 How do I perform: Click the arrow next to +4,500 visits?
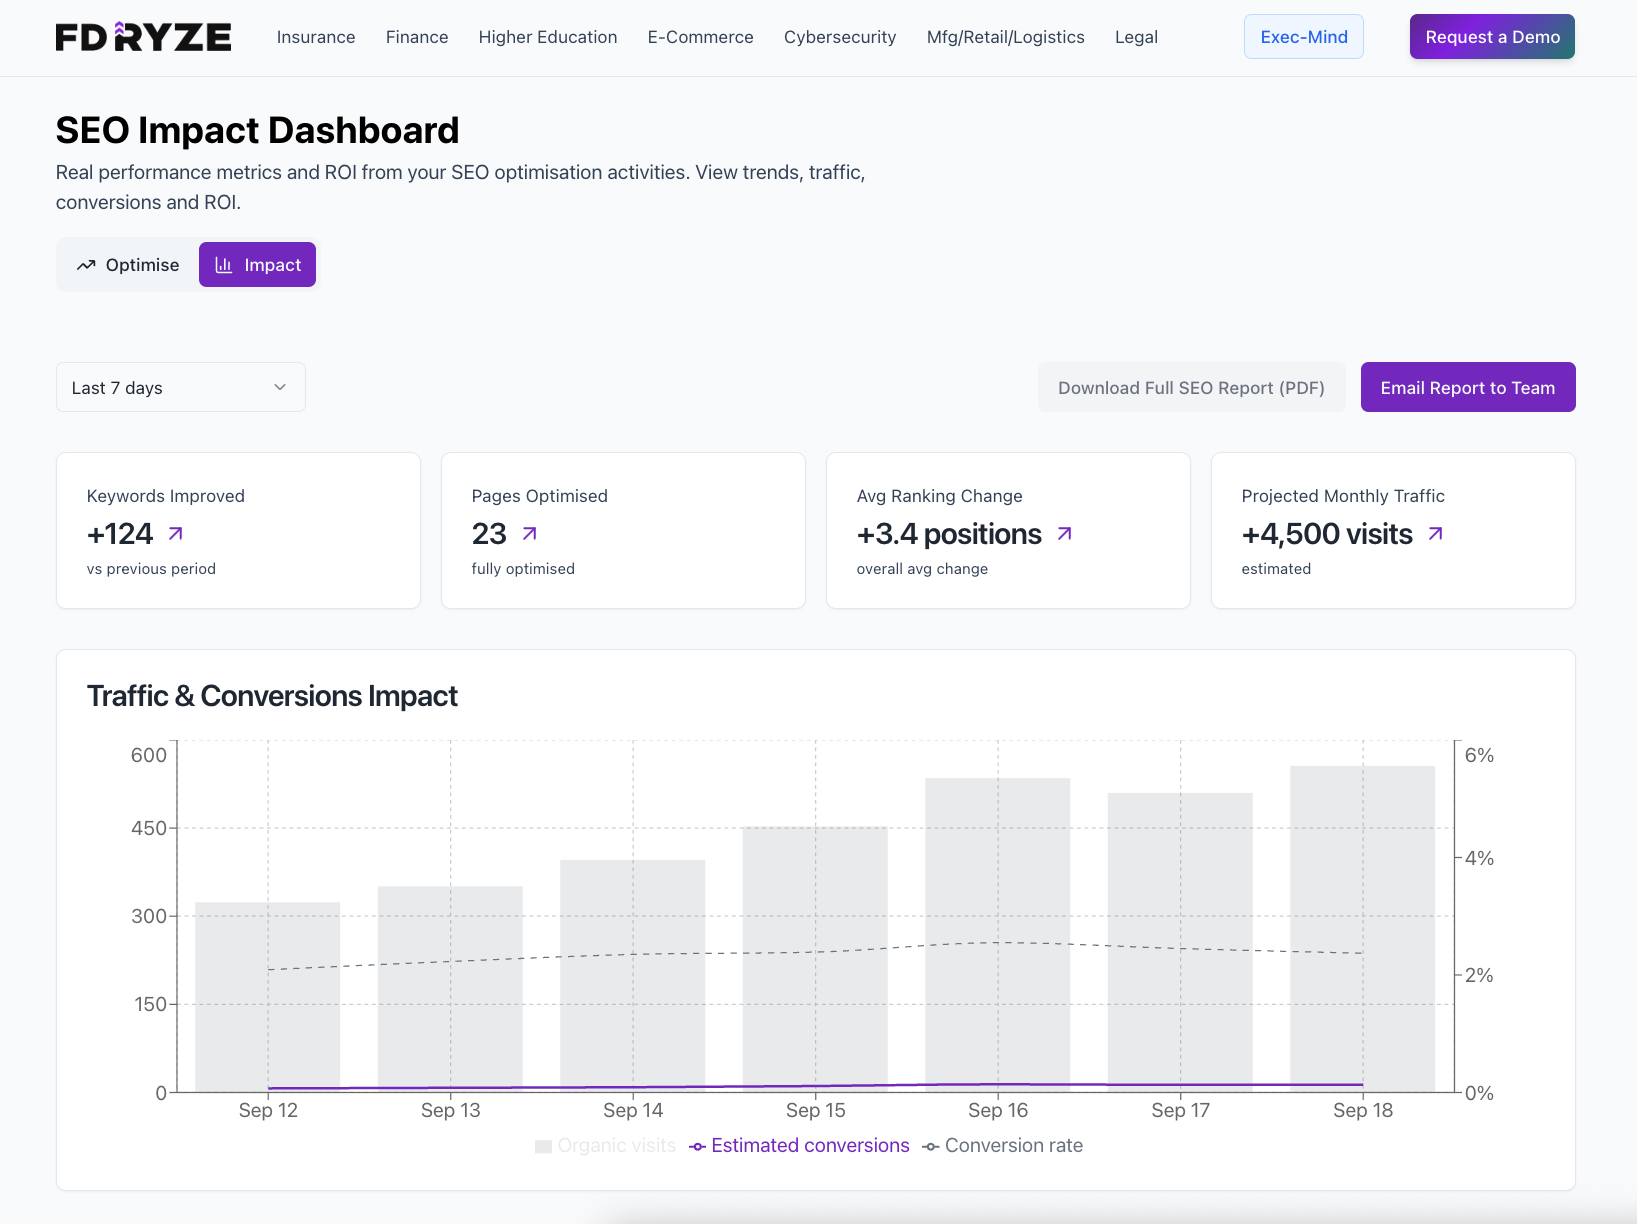[x=1436, y=534]
